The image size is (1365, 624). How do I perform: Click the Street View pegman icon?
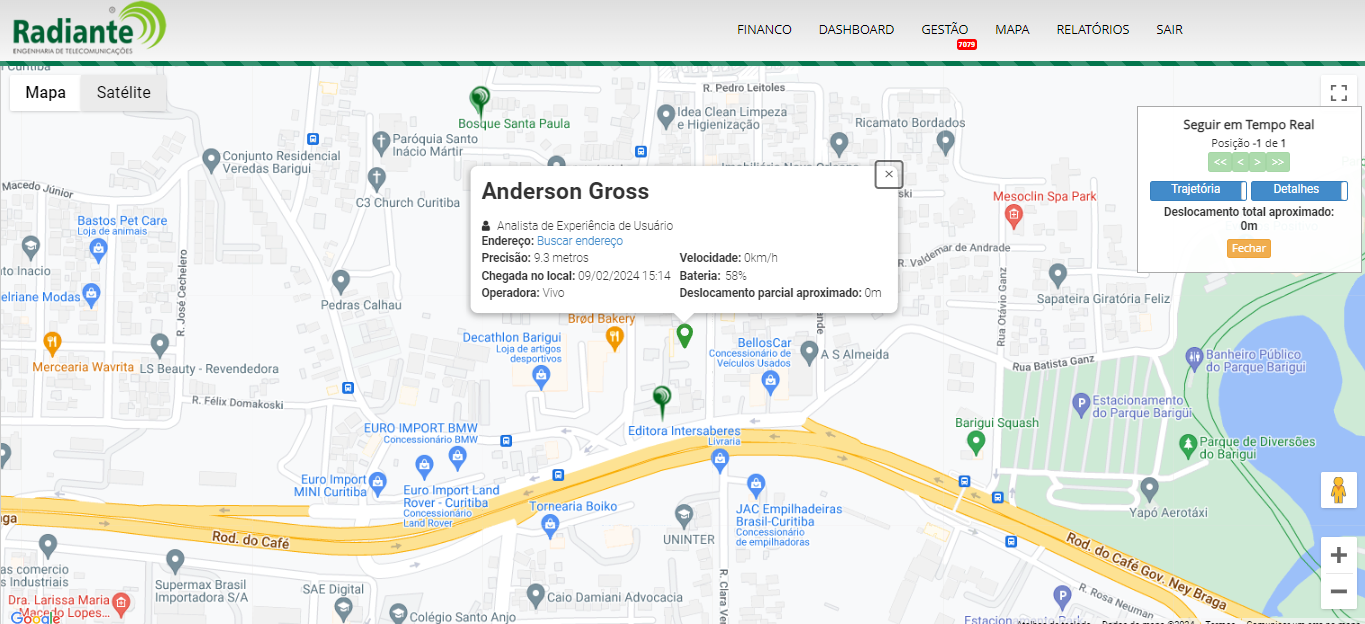[x=1338, y=490]
